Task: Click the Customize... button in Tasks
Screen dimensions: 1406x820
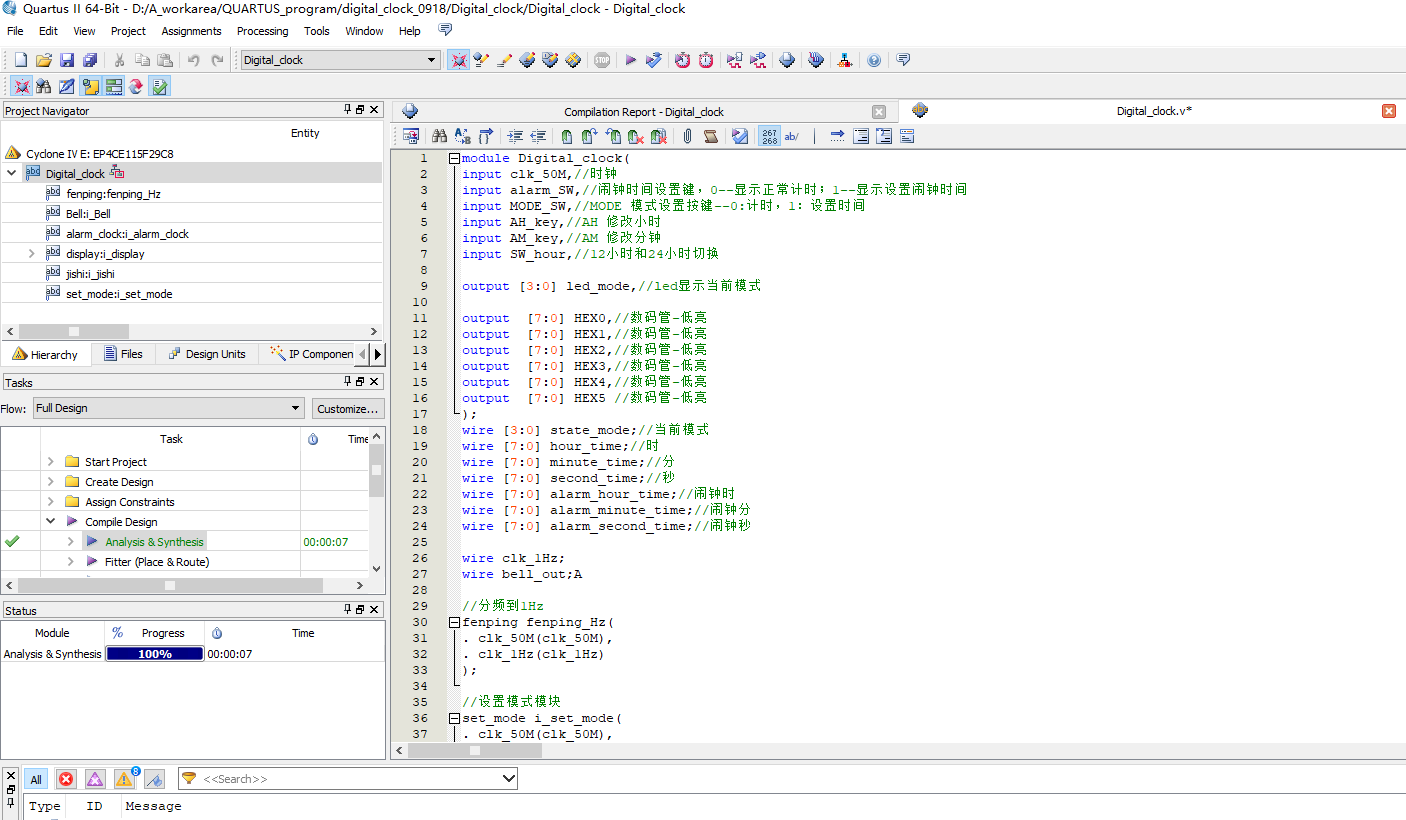Action: (x=347, y=408)
